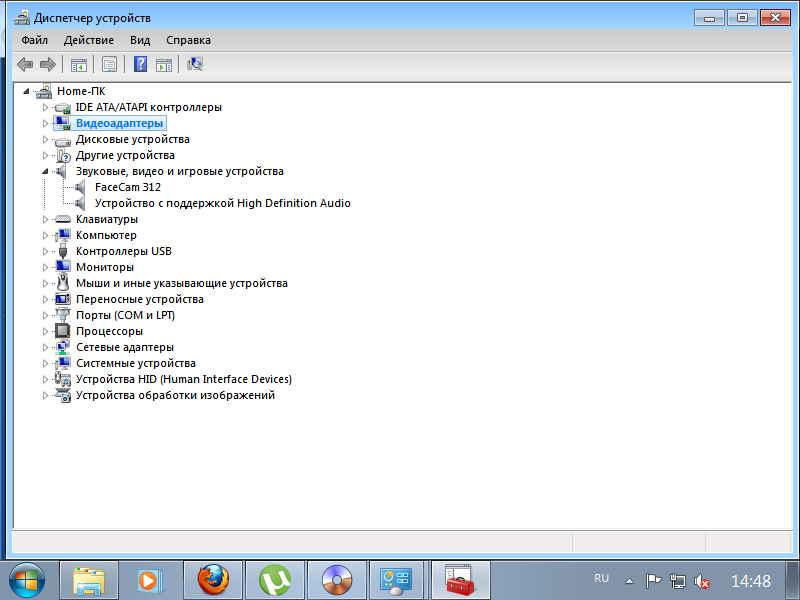Select Устройство с поддержкой High Definition Audio
The height and width of the screenshot is (600, 800).
(x=222, y=203)
